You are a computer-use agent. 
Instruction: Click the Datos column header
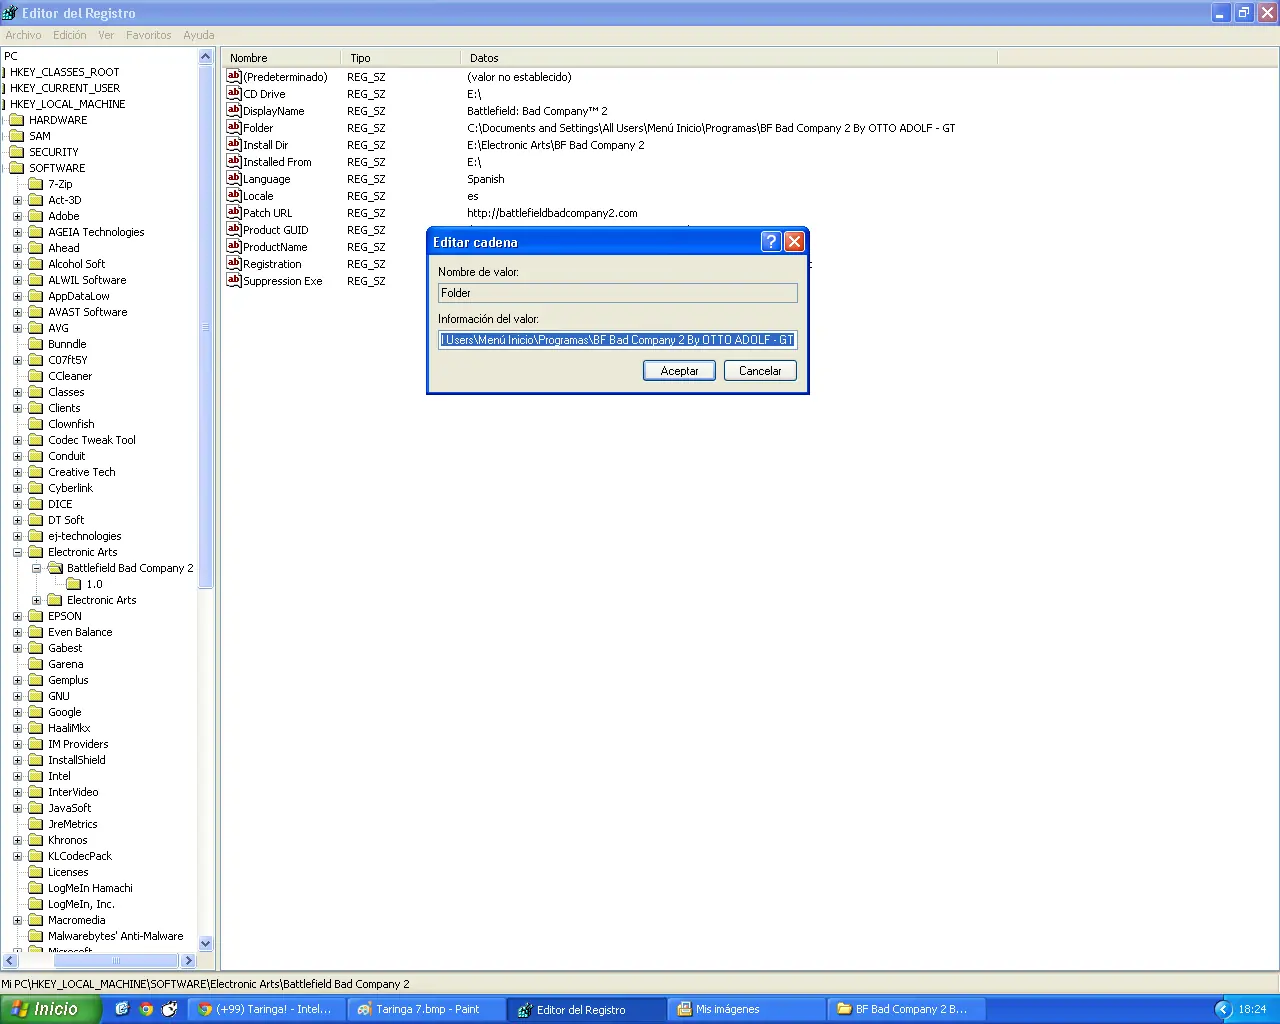coord(729,58)
